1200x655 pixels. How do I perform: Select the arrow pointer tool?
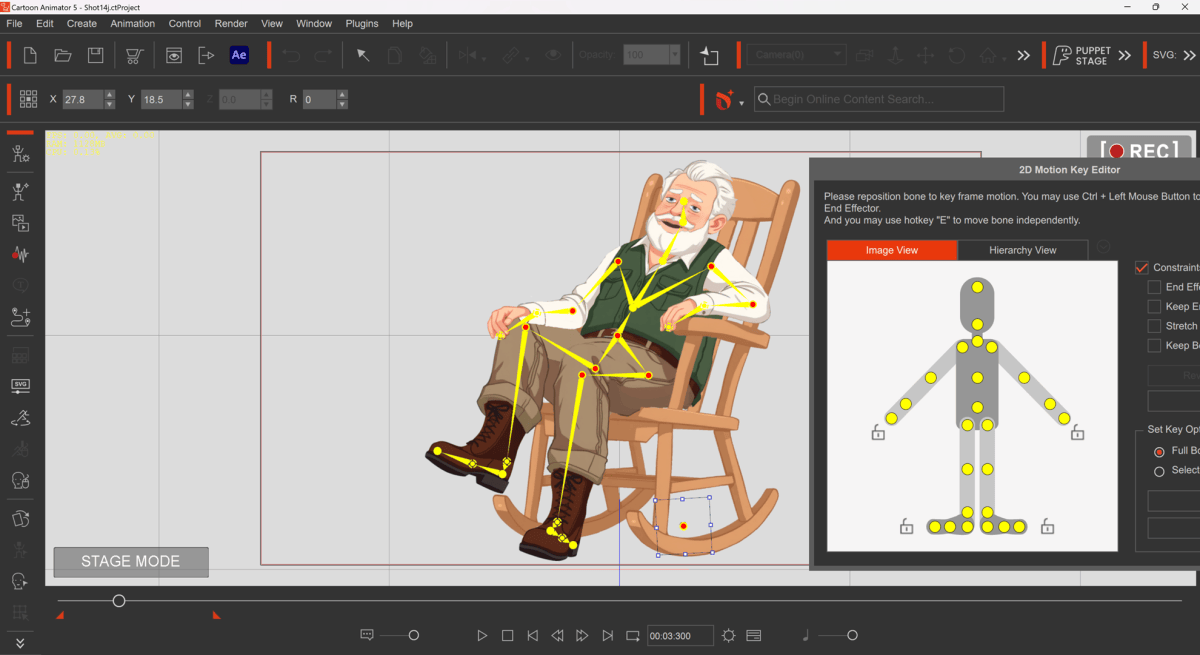click(x=363, y=55)
